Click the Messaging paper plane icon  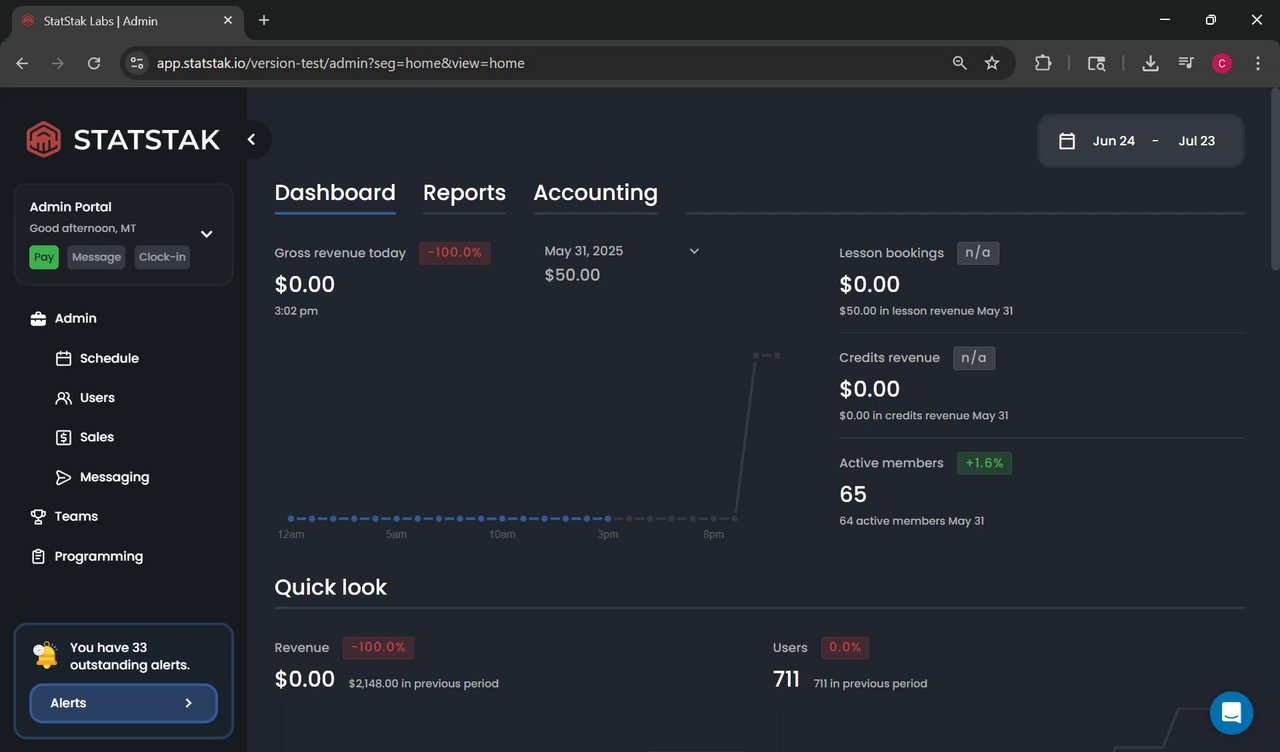(63, 477)
